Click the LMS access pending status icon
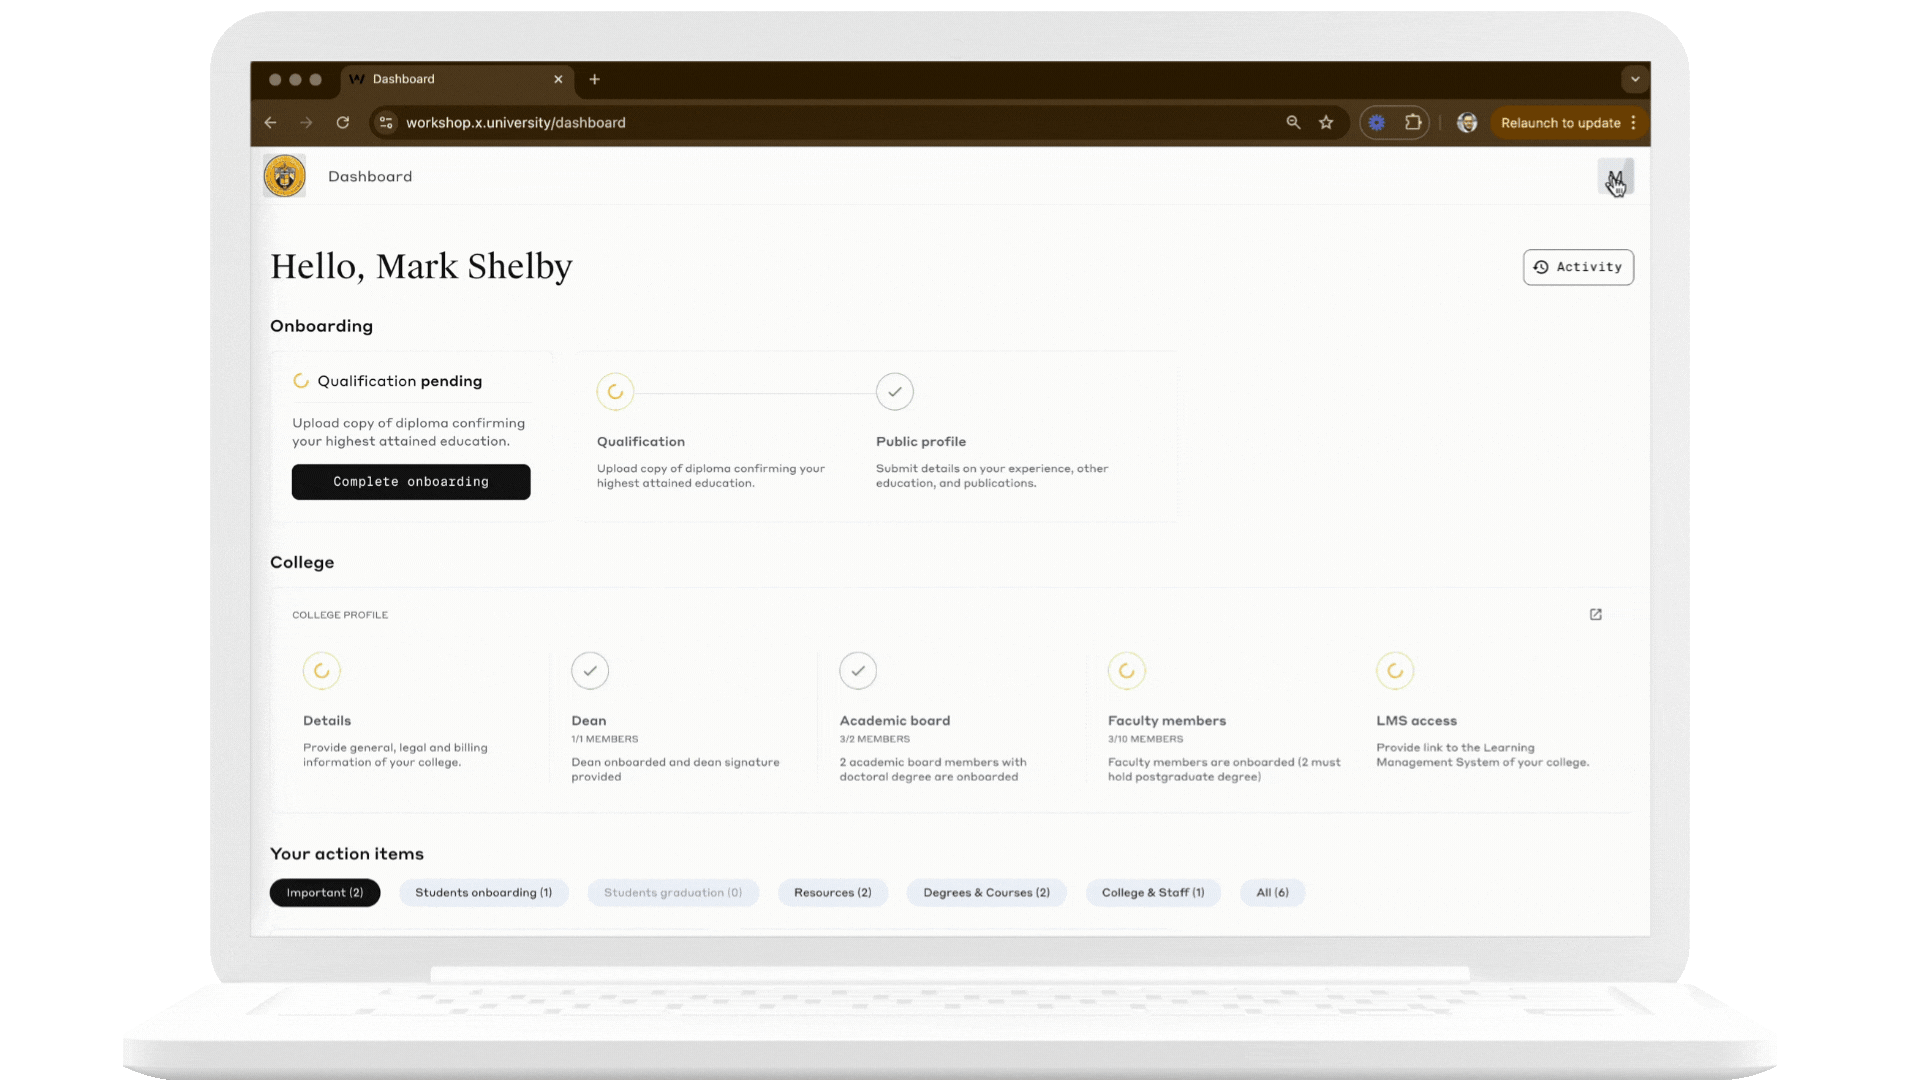This screenshot has height=1080, width=1920. [1396, 671]
